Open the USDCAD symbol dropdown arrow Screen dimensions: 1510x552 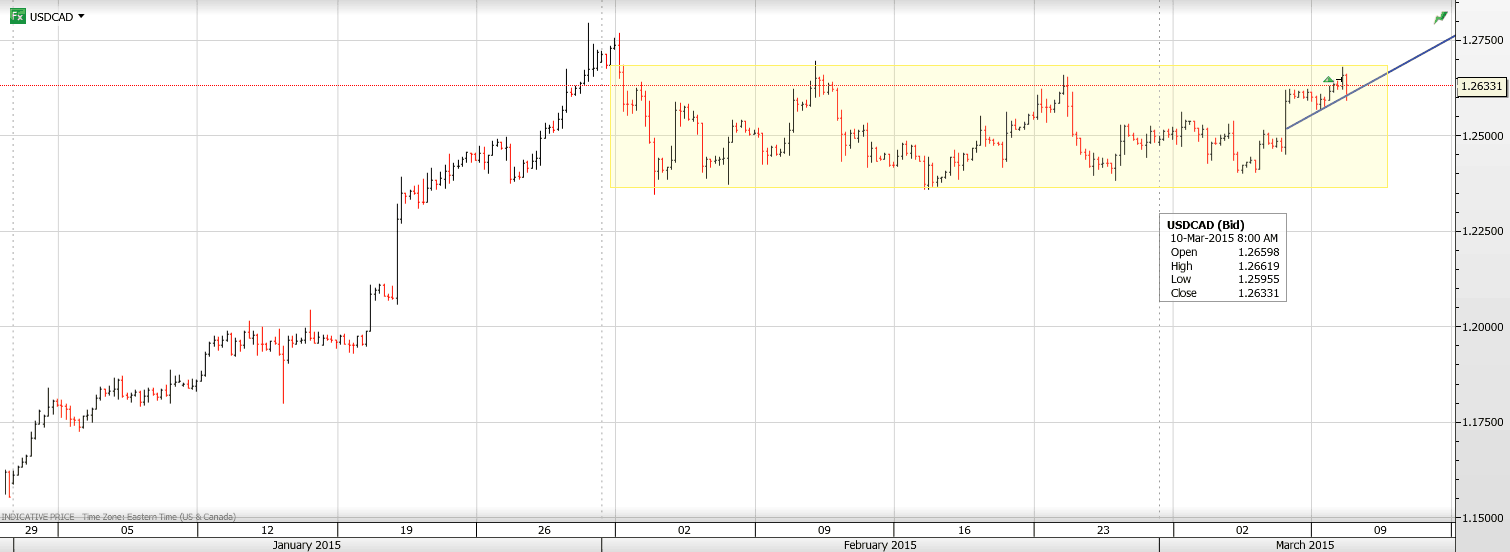81,16
